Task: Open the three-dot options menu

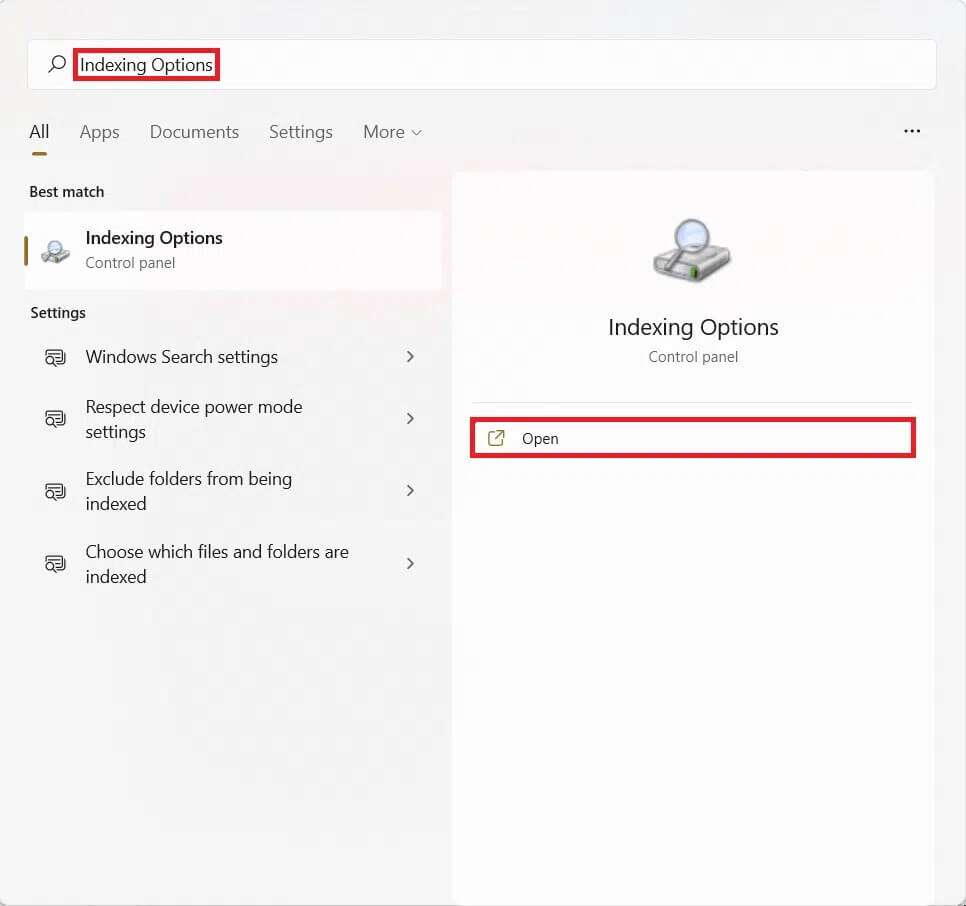Action: tap(912, 131)
